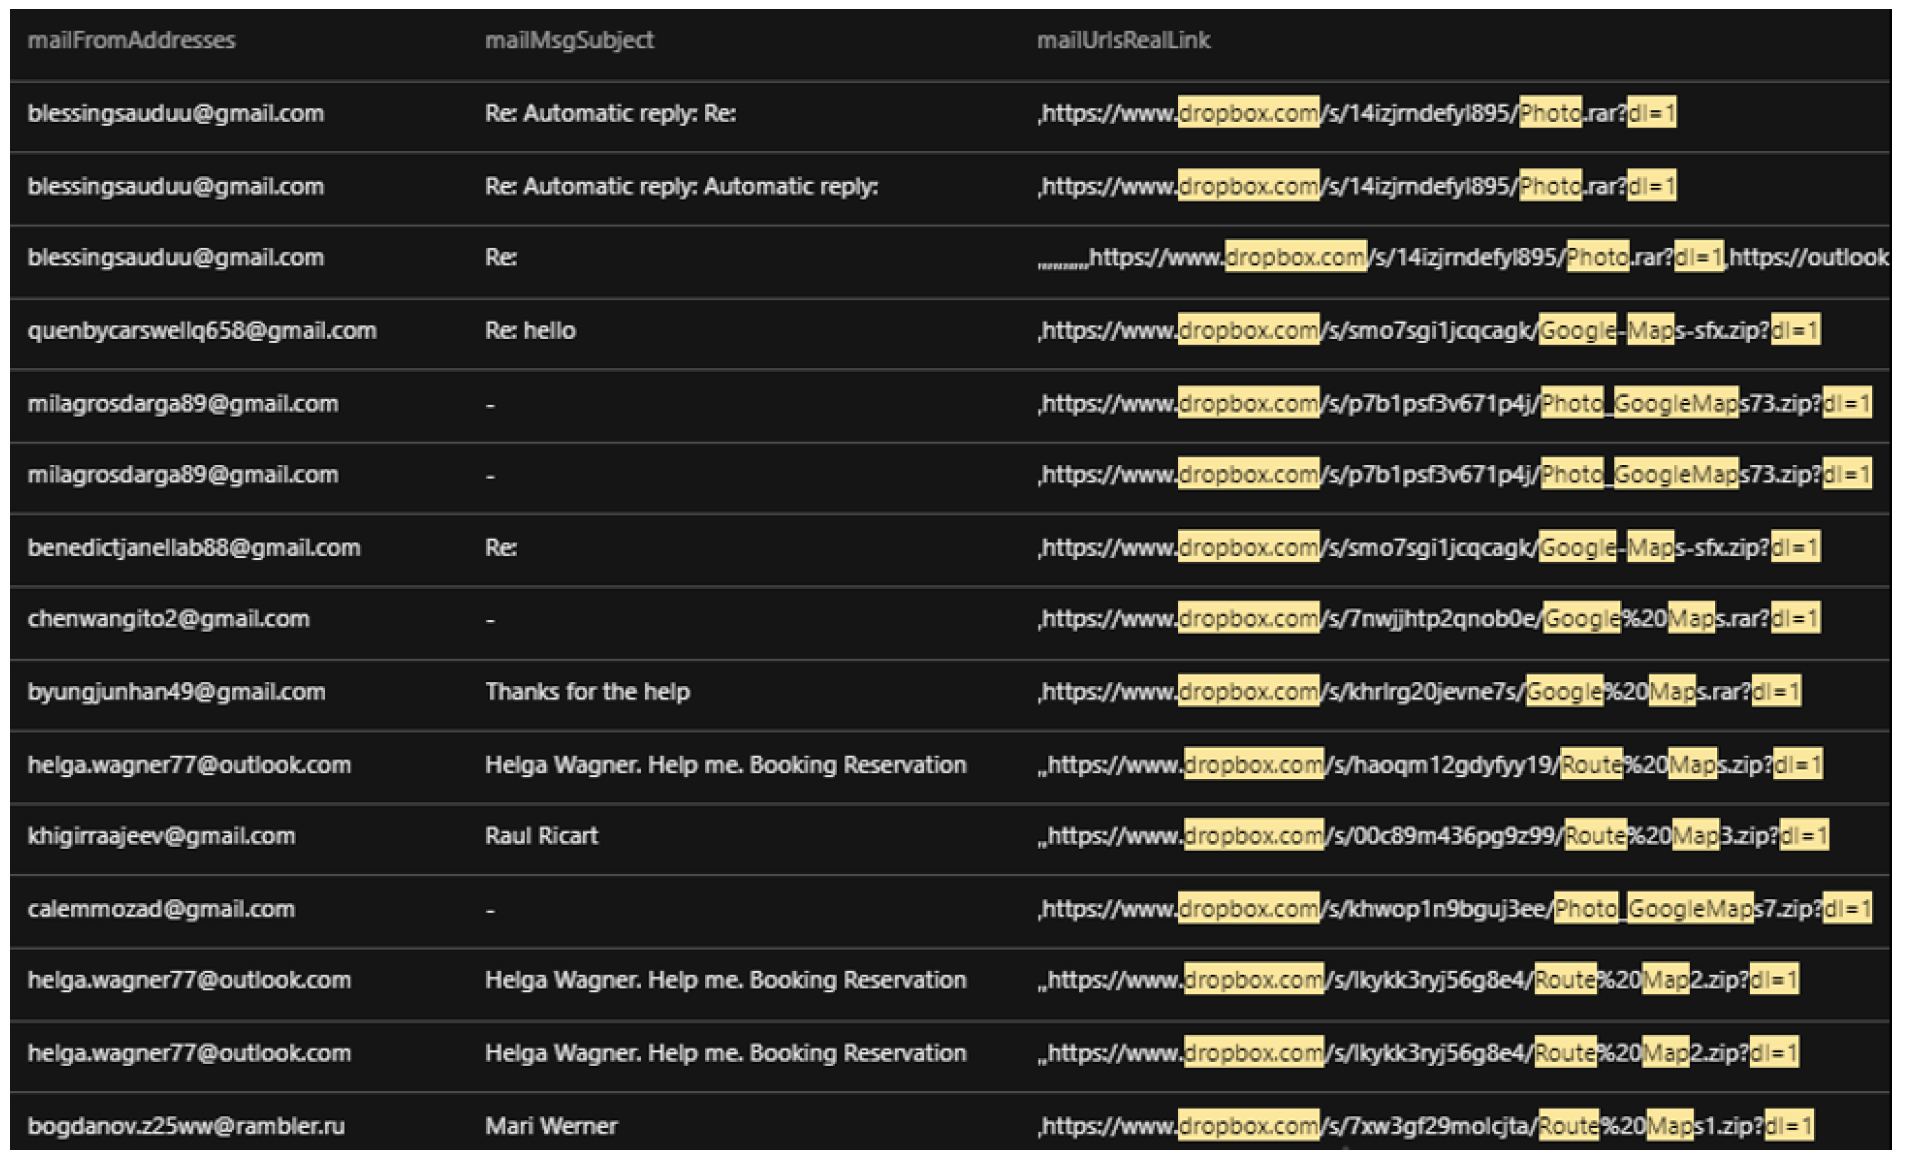Screen dimensions: 1907x1167
Task: Click the chenwangito2@gmail.com address cell
Action: (x=168, y=619)
